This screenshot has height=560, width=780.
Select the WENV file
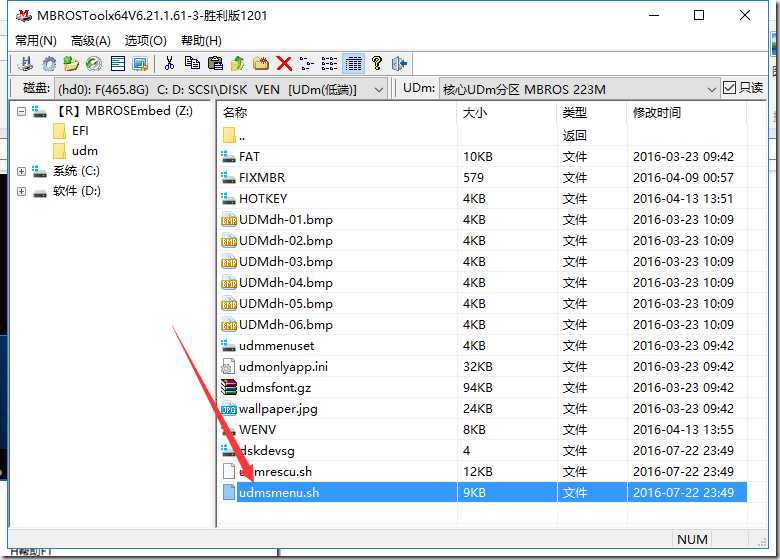[257, 429]
